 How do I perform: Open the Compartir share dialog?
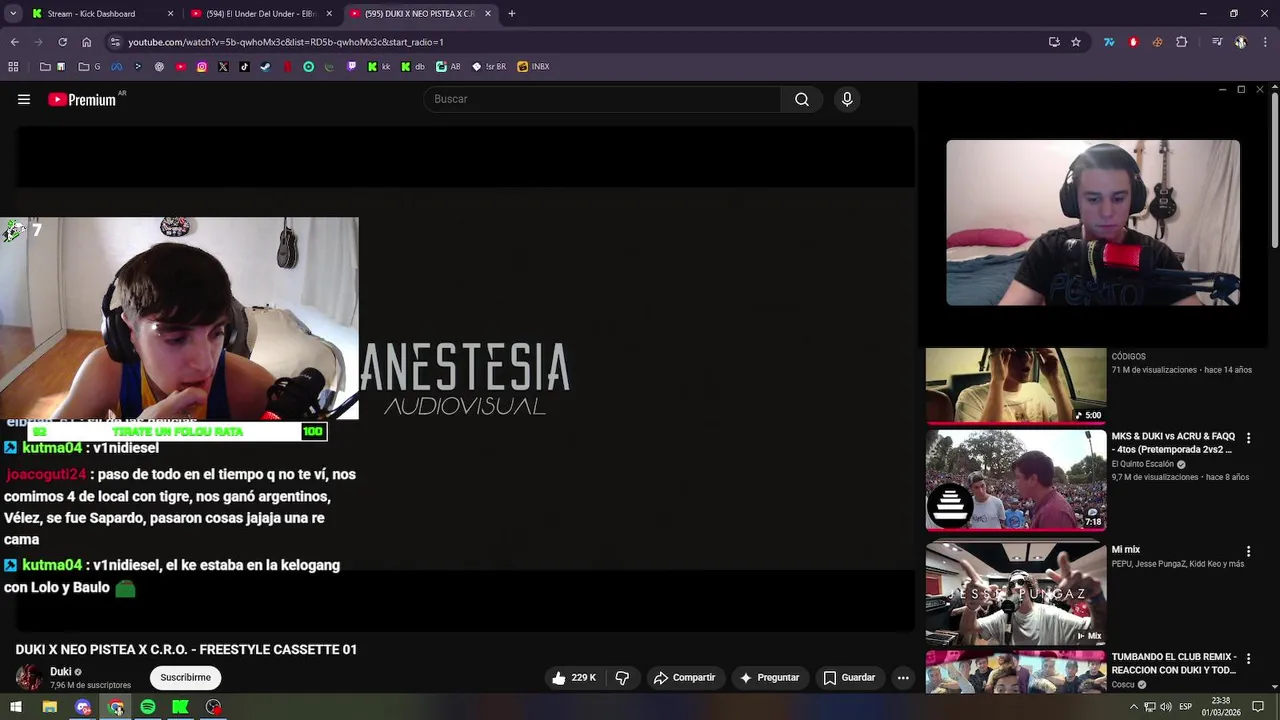coord(685,678)
